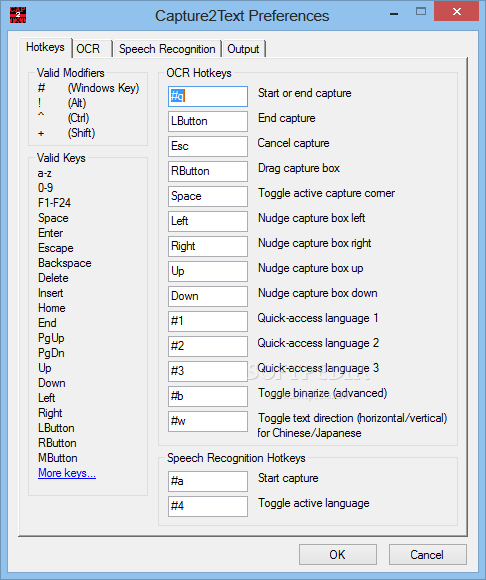The image size is (486, 580).
Task: Switch to the Output tab
Action: coord(243,49)
